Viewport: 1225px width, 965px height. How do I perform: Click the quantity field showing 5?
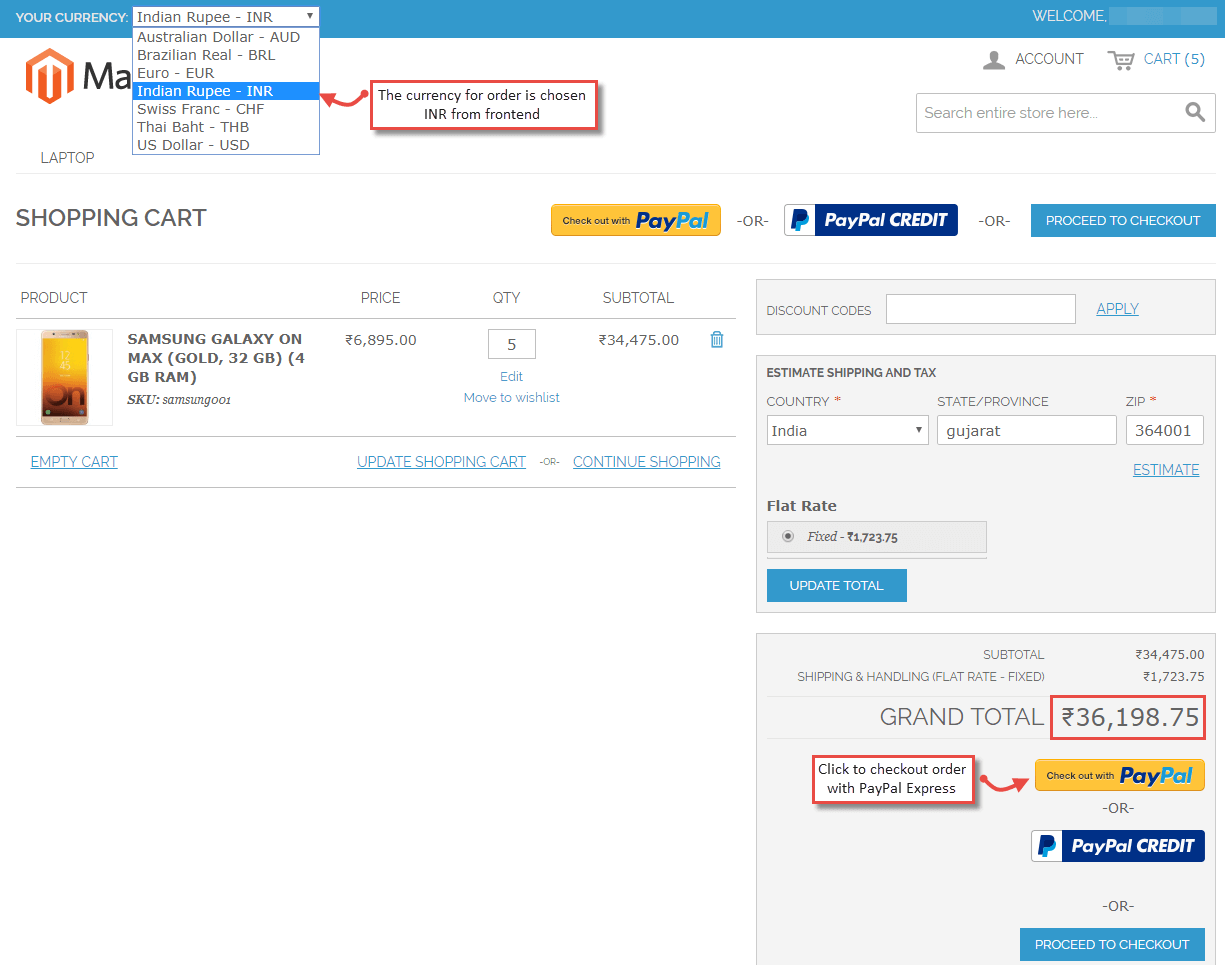(512, 344)
